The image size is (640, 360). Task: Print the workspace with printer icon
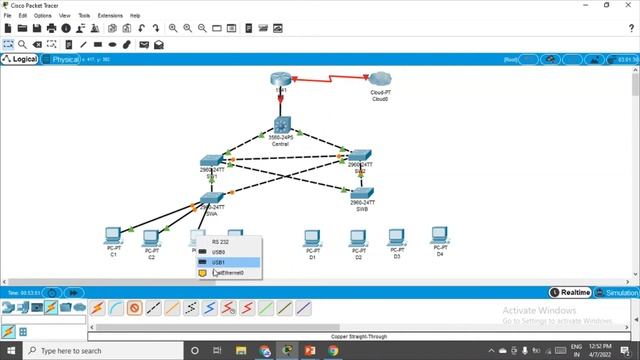(51, 28)
